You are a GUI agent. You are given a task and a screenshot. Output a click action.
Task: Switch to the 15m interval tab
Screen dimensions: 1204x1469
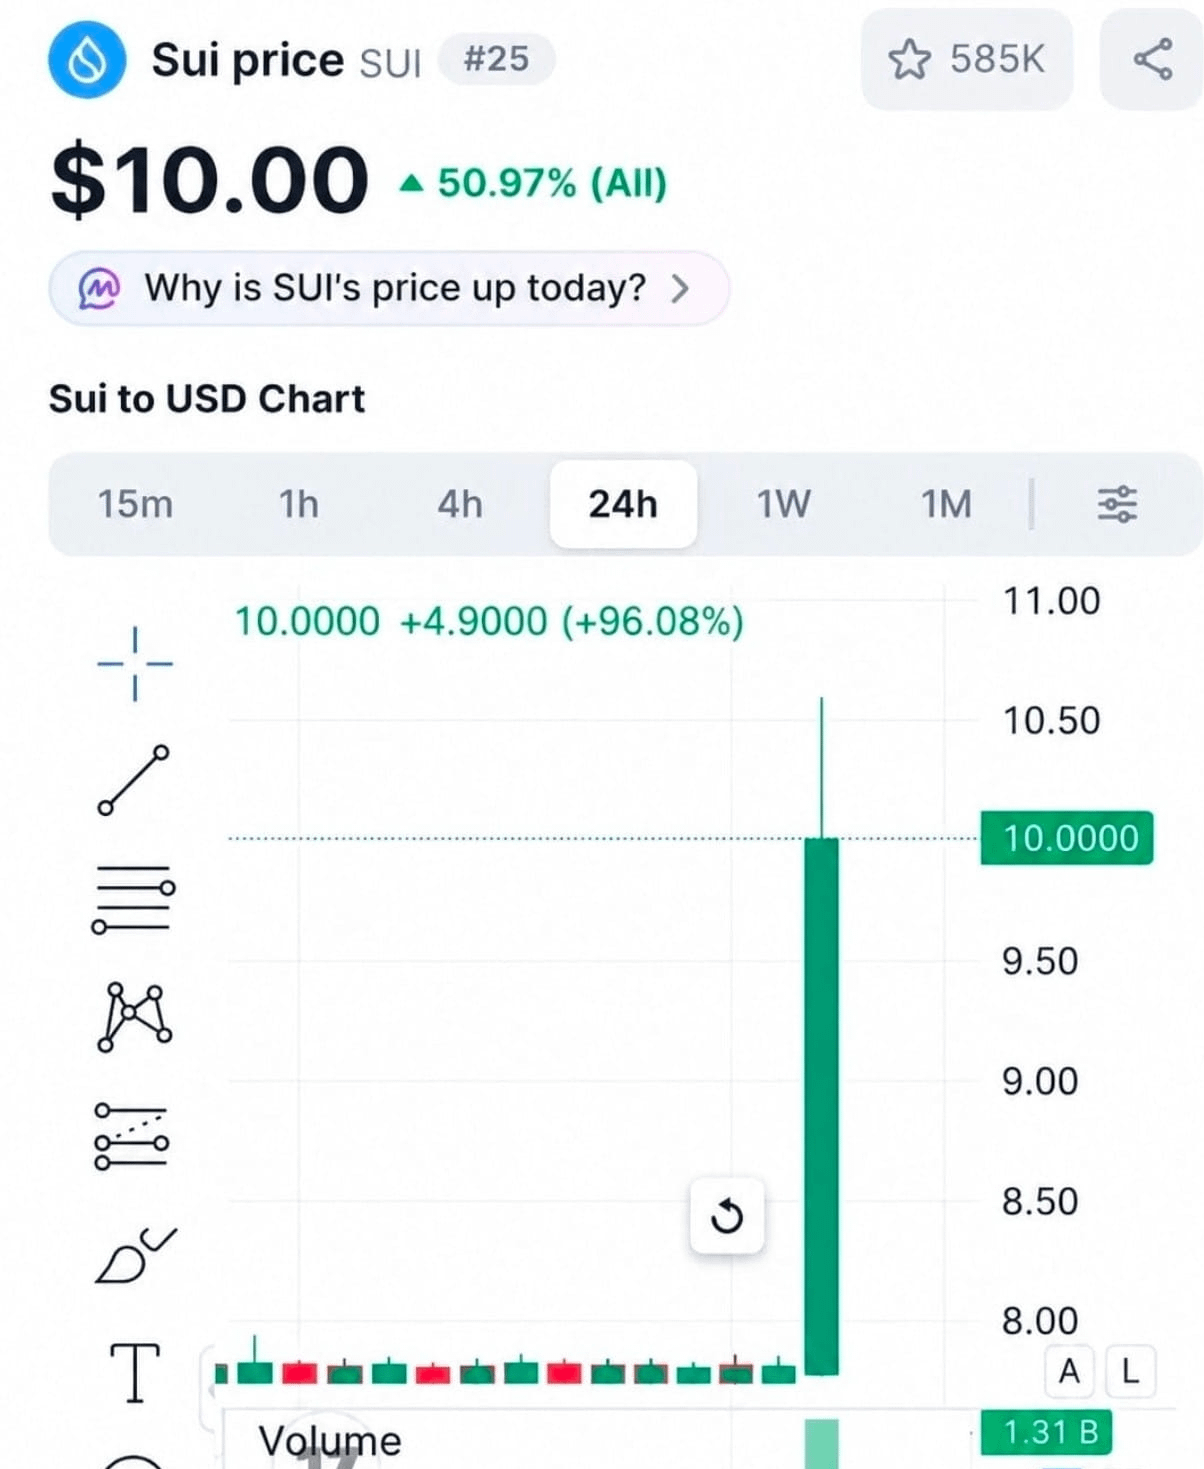point(135,504)
